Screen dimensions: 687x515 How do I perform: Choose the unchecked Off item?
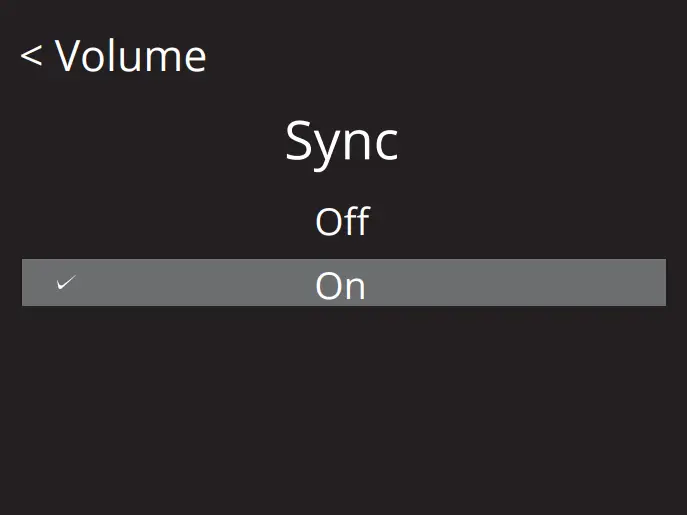tap(342, 221)
